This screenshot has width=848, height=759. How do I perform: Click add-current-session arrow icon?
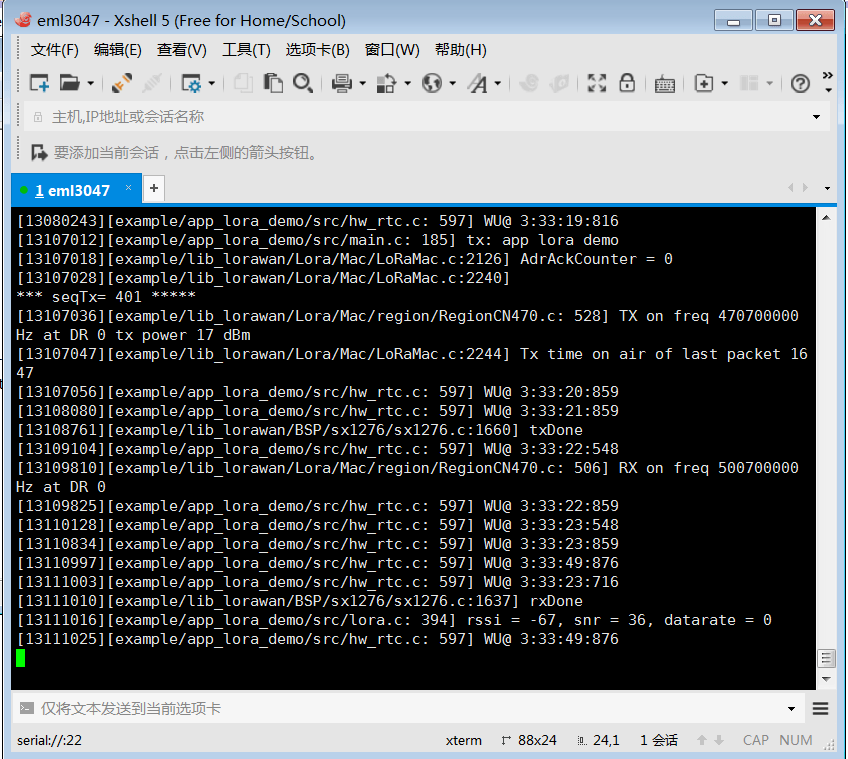[39, 153]
